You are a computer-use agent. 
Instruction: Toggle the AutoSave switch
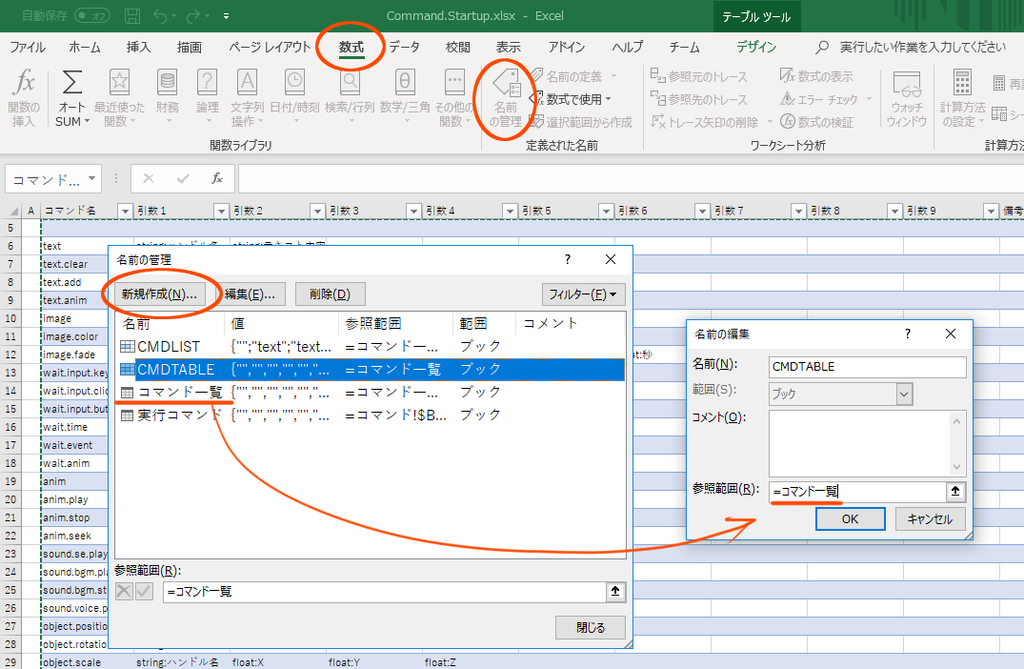[92, 16]
